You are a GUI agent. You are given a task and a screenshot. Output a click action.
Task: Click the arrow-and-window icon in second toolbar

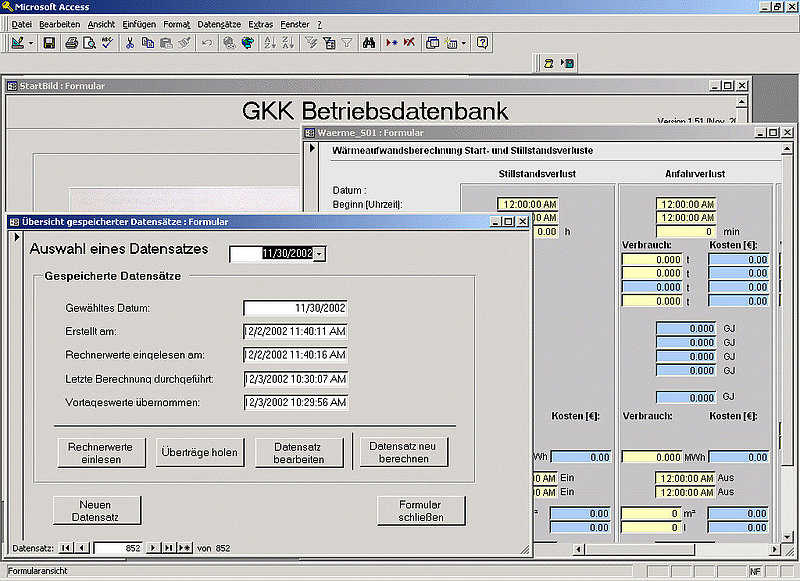point(567,63)
